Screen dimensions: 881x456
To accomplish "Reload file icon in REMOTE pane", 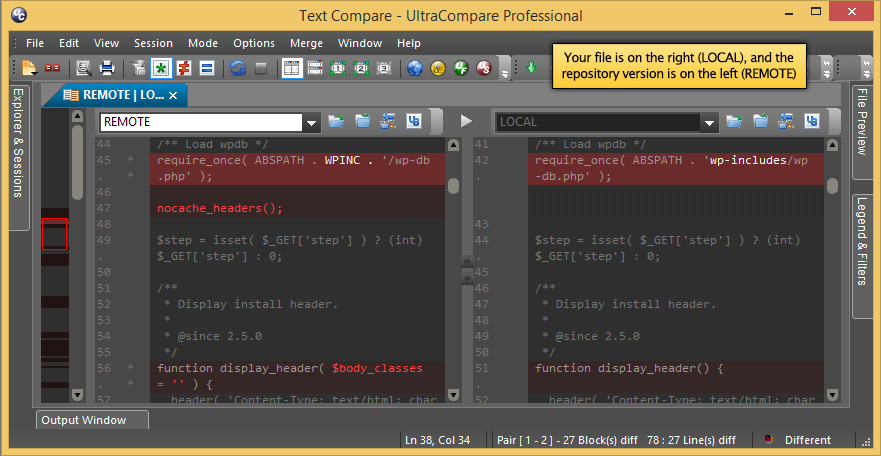I will click(362, 120).
